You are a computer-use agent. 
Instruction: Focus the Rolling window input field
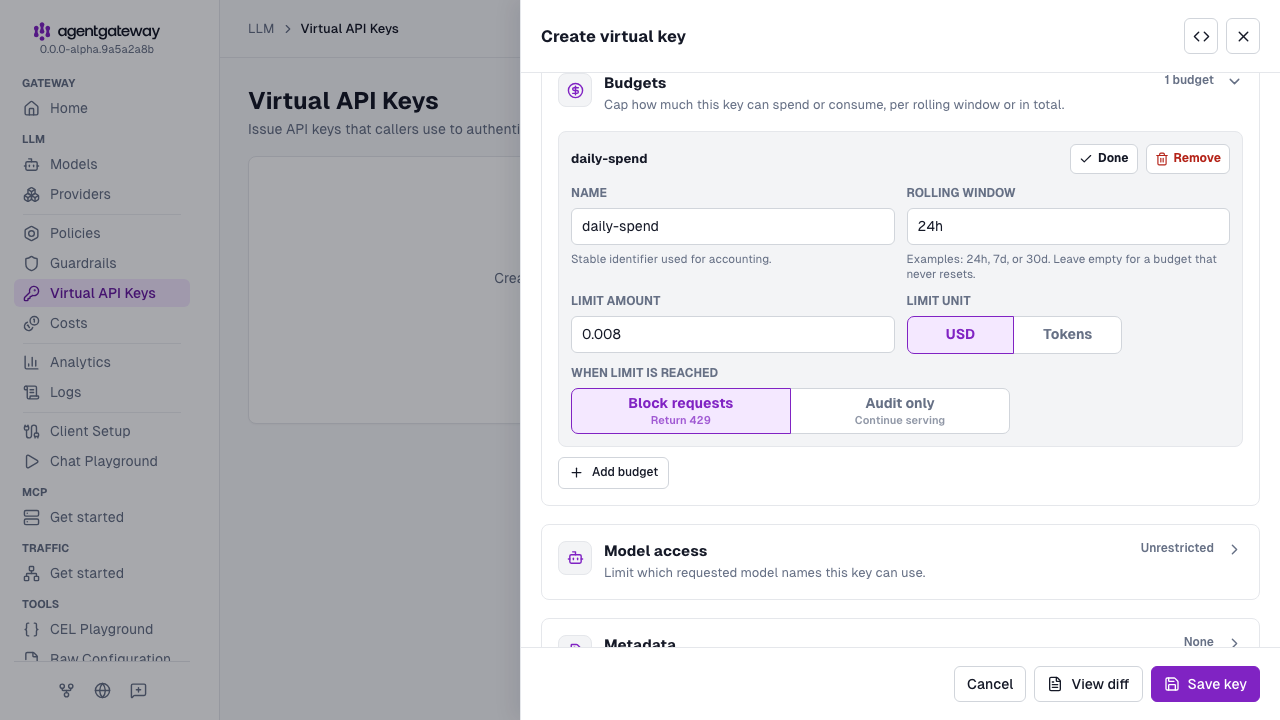pyautogui.click(x=1068, y=226)
